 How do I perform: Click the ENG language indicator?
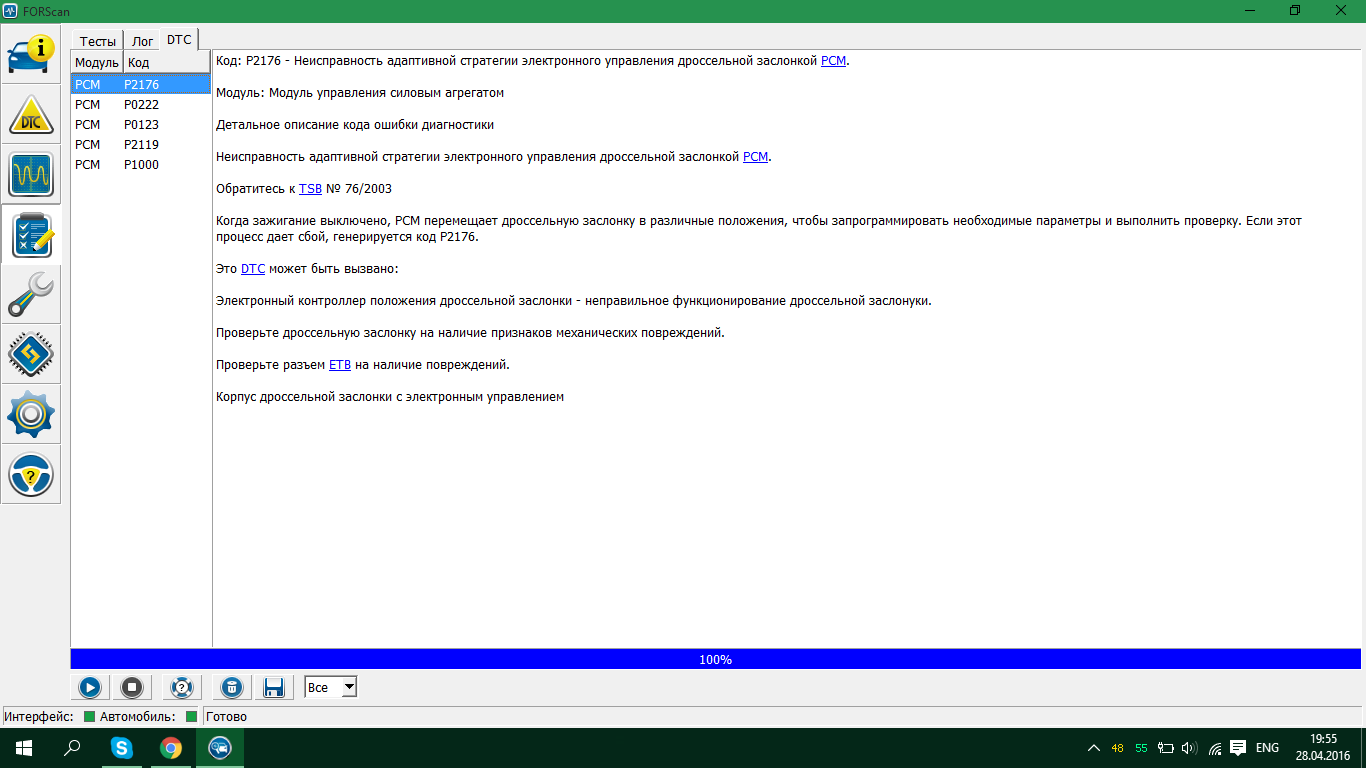pyautogui.click(x=1267, y=748)
